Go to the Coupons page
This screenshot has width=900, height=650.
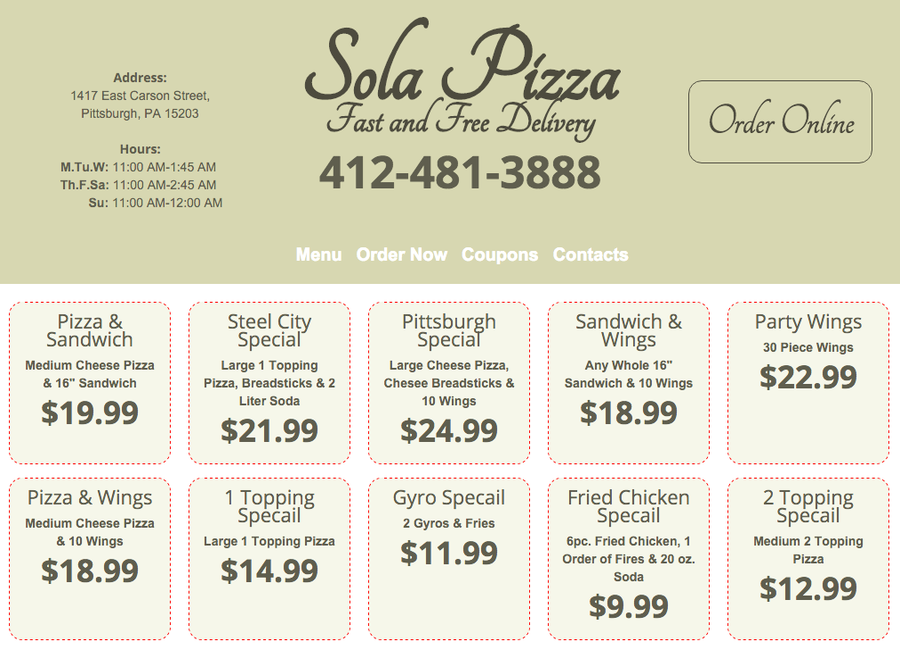tap(499, 255)
